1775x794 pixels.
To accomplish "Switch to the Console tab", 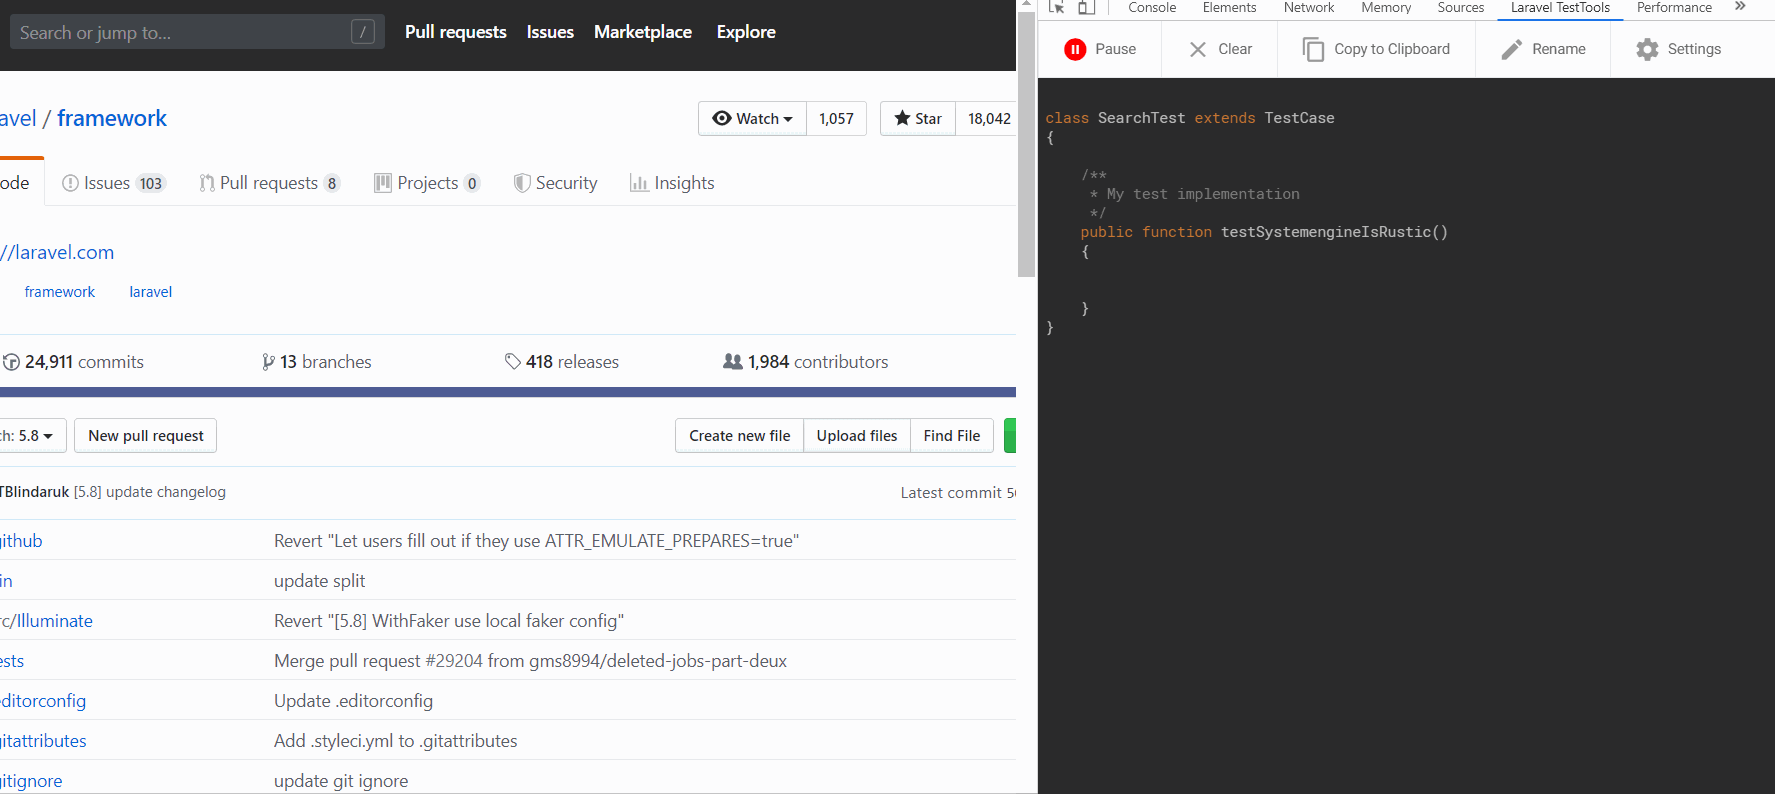I will click(x=1152, y=7).
